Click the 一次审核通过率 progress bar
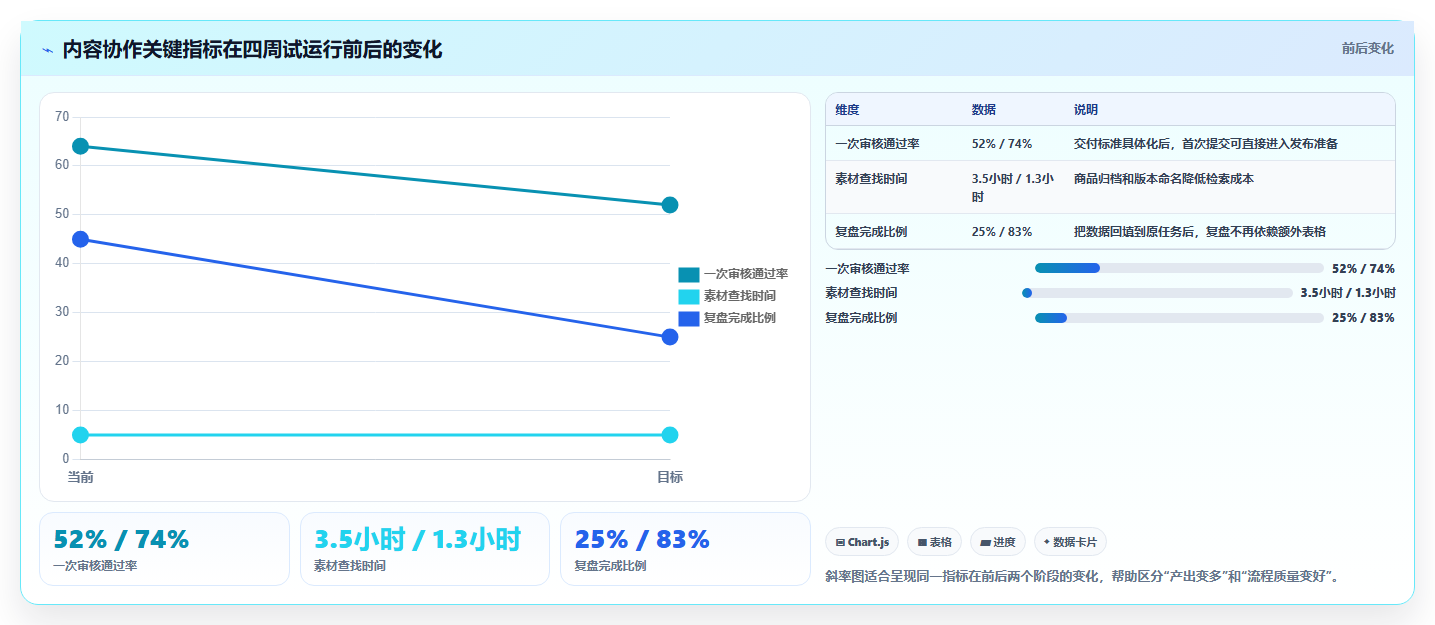Screen dimensions: 1435x625 [1179, 268]
